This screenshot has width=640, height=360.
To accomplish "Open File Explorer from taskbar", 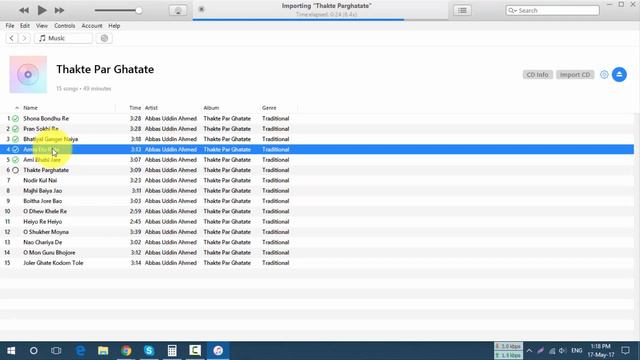I will pos(103,351).
